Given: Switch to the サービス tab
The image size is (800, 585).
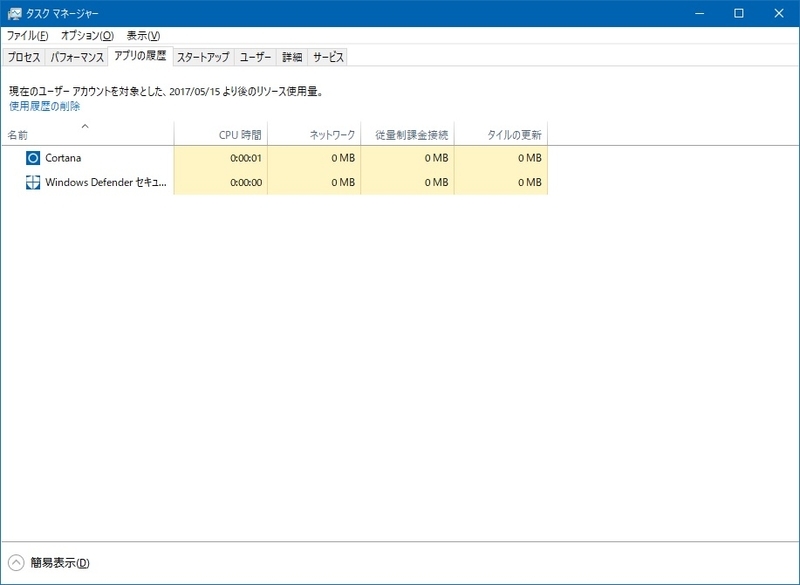Looking at the screenshot, I should pos(328,57).
